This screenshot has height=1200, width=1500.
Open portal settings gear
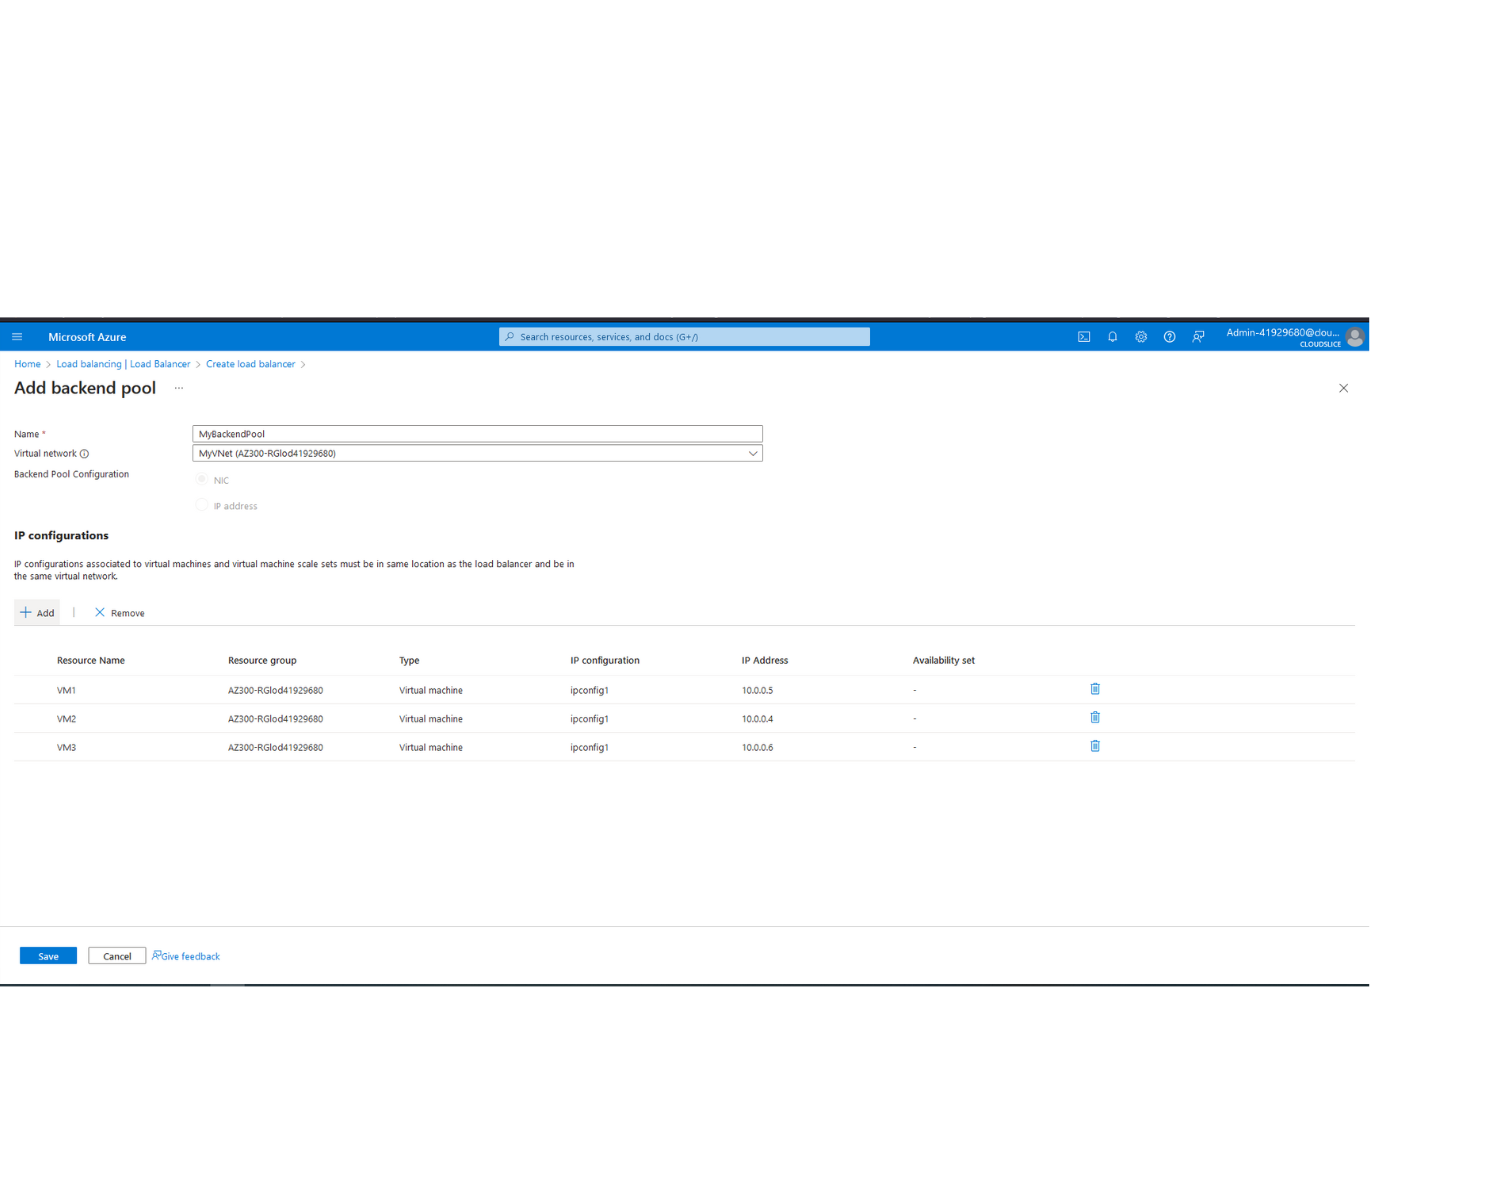[1141, 337]
